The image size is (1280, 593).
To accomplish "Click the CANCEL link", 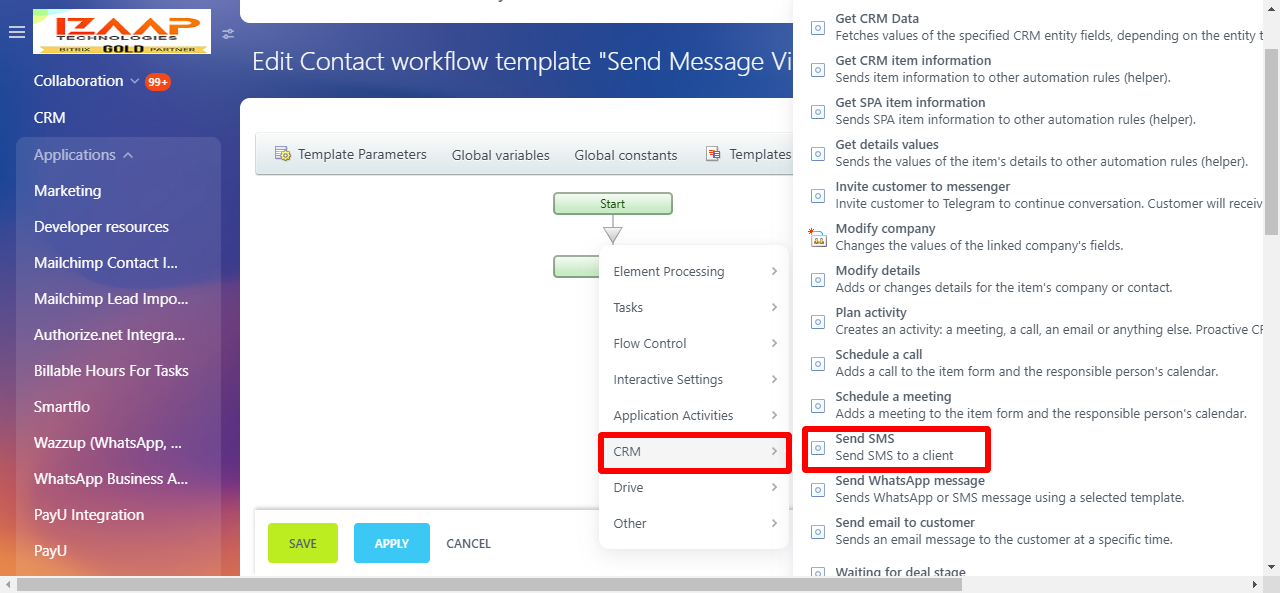I will tap(468, 543).
